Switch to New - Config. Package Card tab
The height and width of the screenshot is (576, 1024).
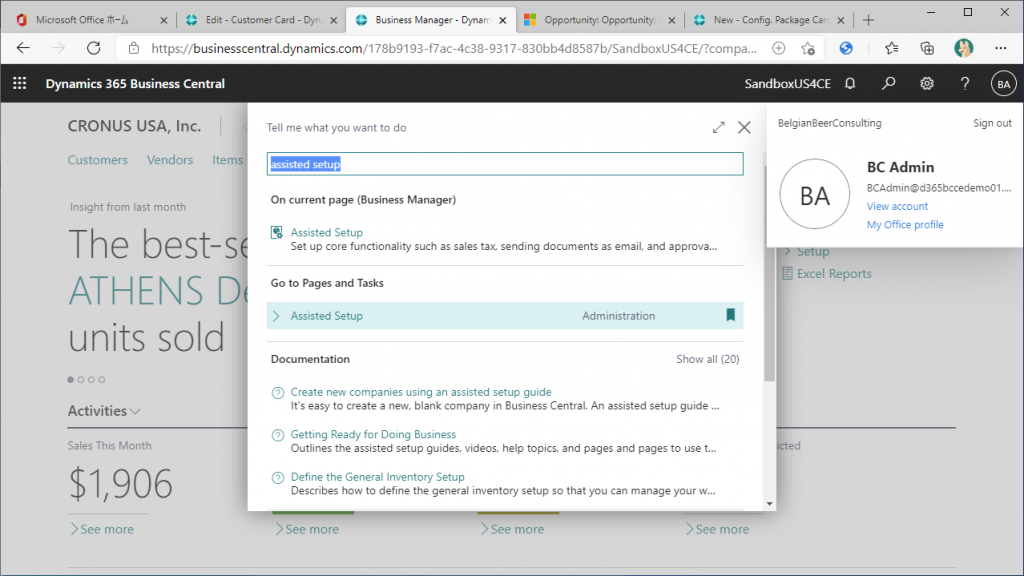(x=769, y=20)
